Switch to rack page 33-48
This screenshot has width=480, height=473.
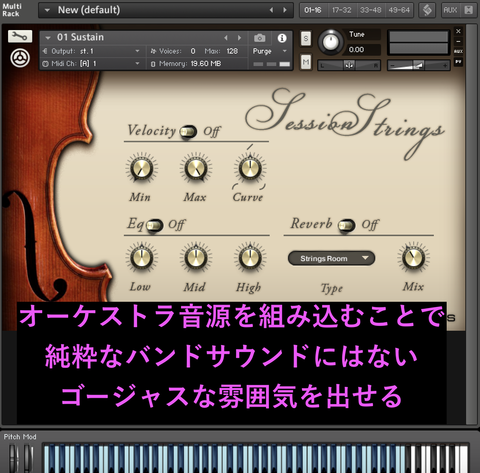point(371,10)
